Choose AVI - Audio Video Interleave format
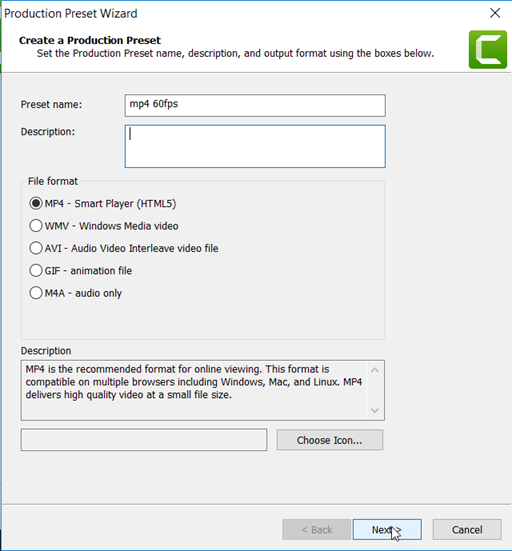This screenshot has width=512, height=551. coord(124,248)
